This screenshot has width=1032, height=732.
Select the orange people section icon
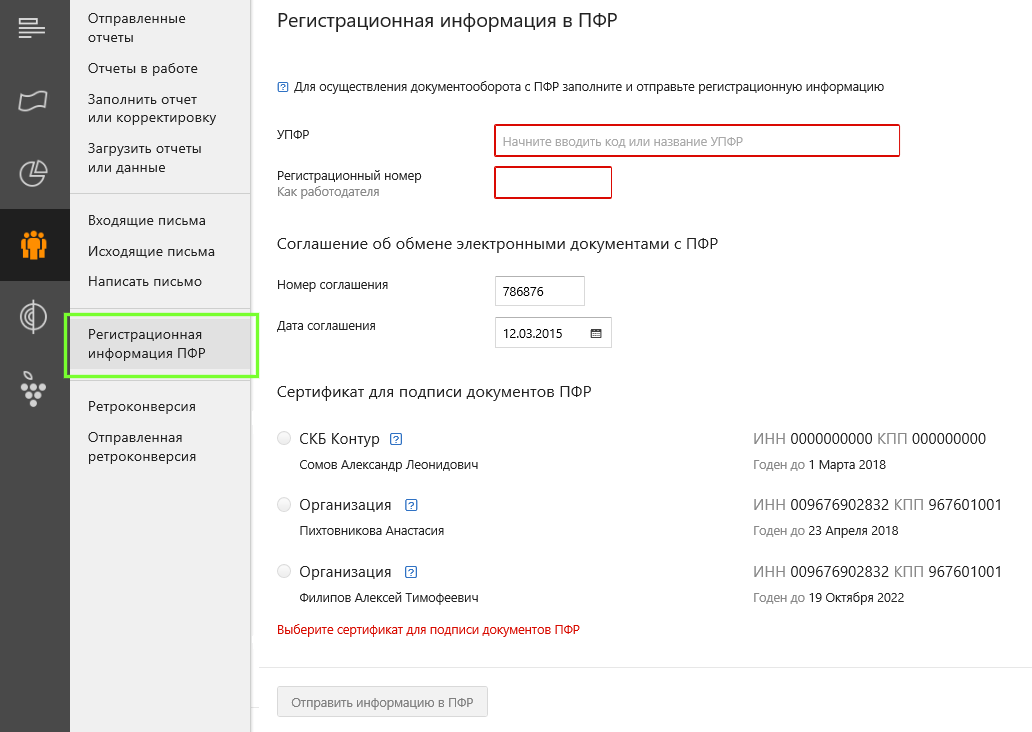(x=34, y=245)
